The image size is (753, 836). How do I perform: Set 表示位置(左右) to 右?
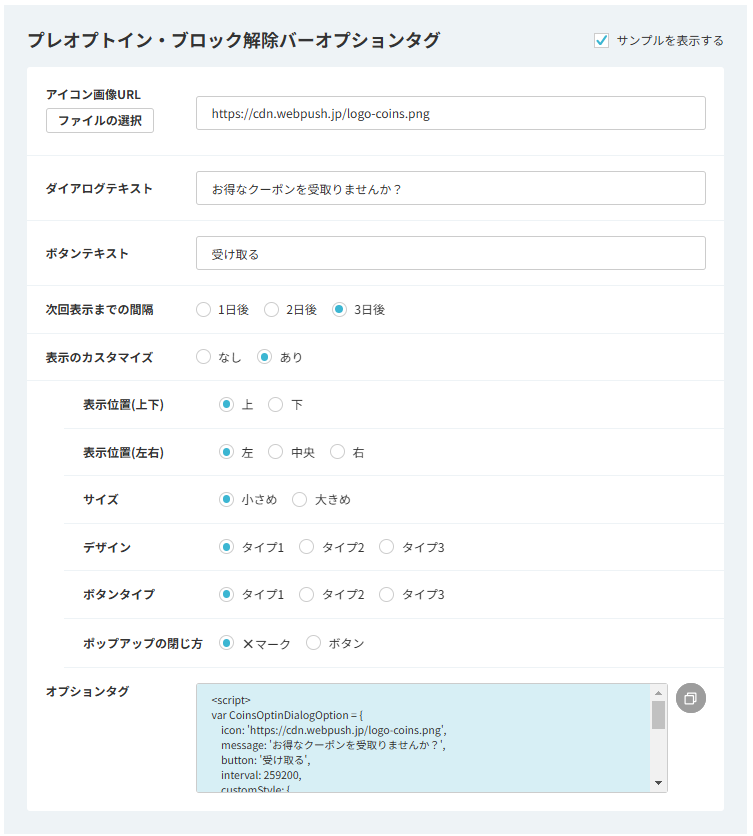[x=337, y=452]
